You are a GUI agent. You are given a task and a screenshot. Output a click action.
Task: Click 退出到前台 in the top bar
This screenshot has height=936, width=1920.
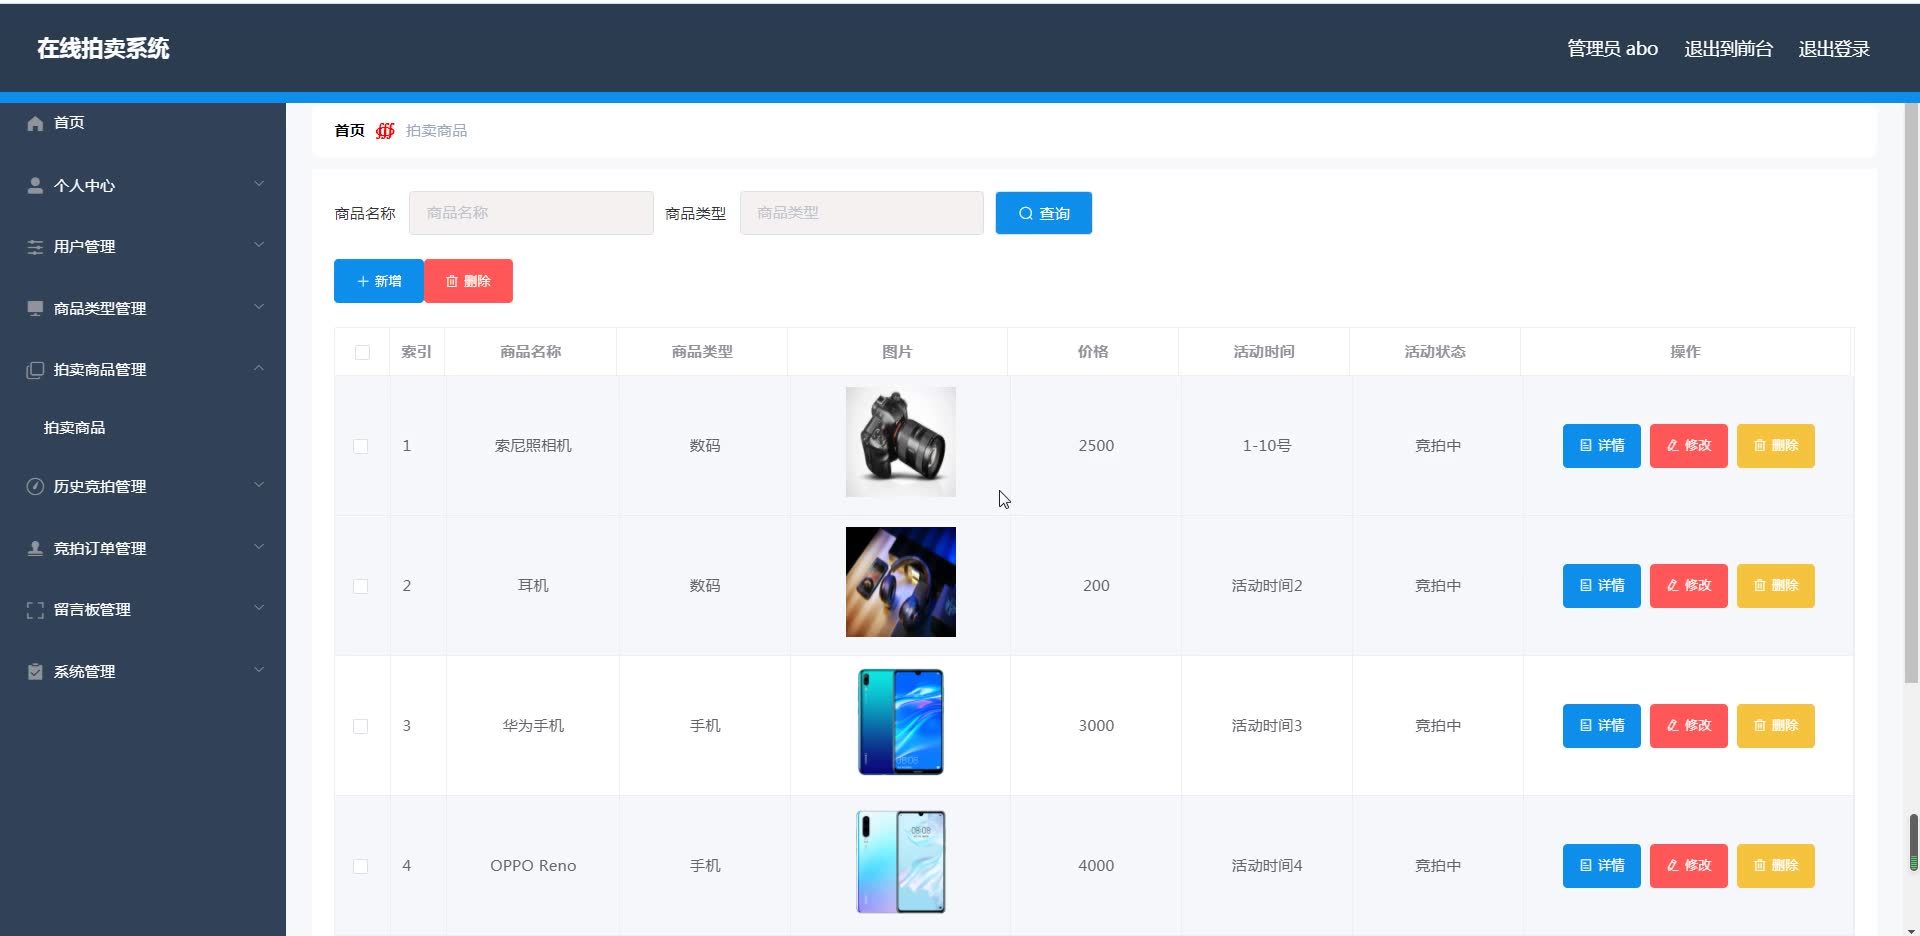(x=1727, y=48)
